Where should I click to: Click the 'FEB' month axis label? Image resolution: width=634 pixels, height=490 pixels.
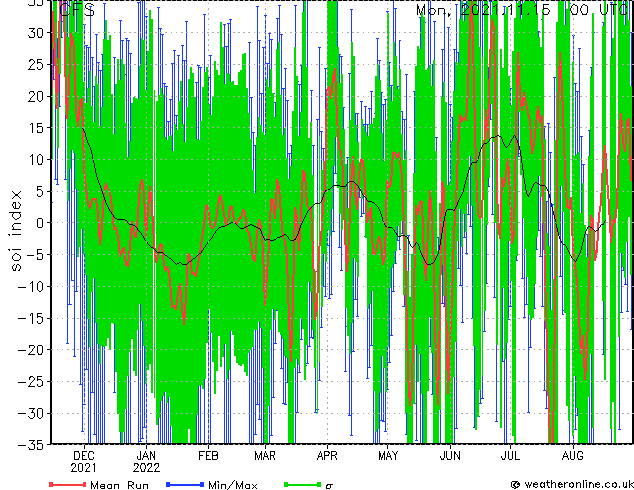208,456
